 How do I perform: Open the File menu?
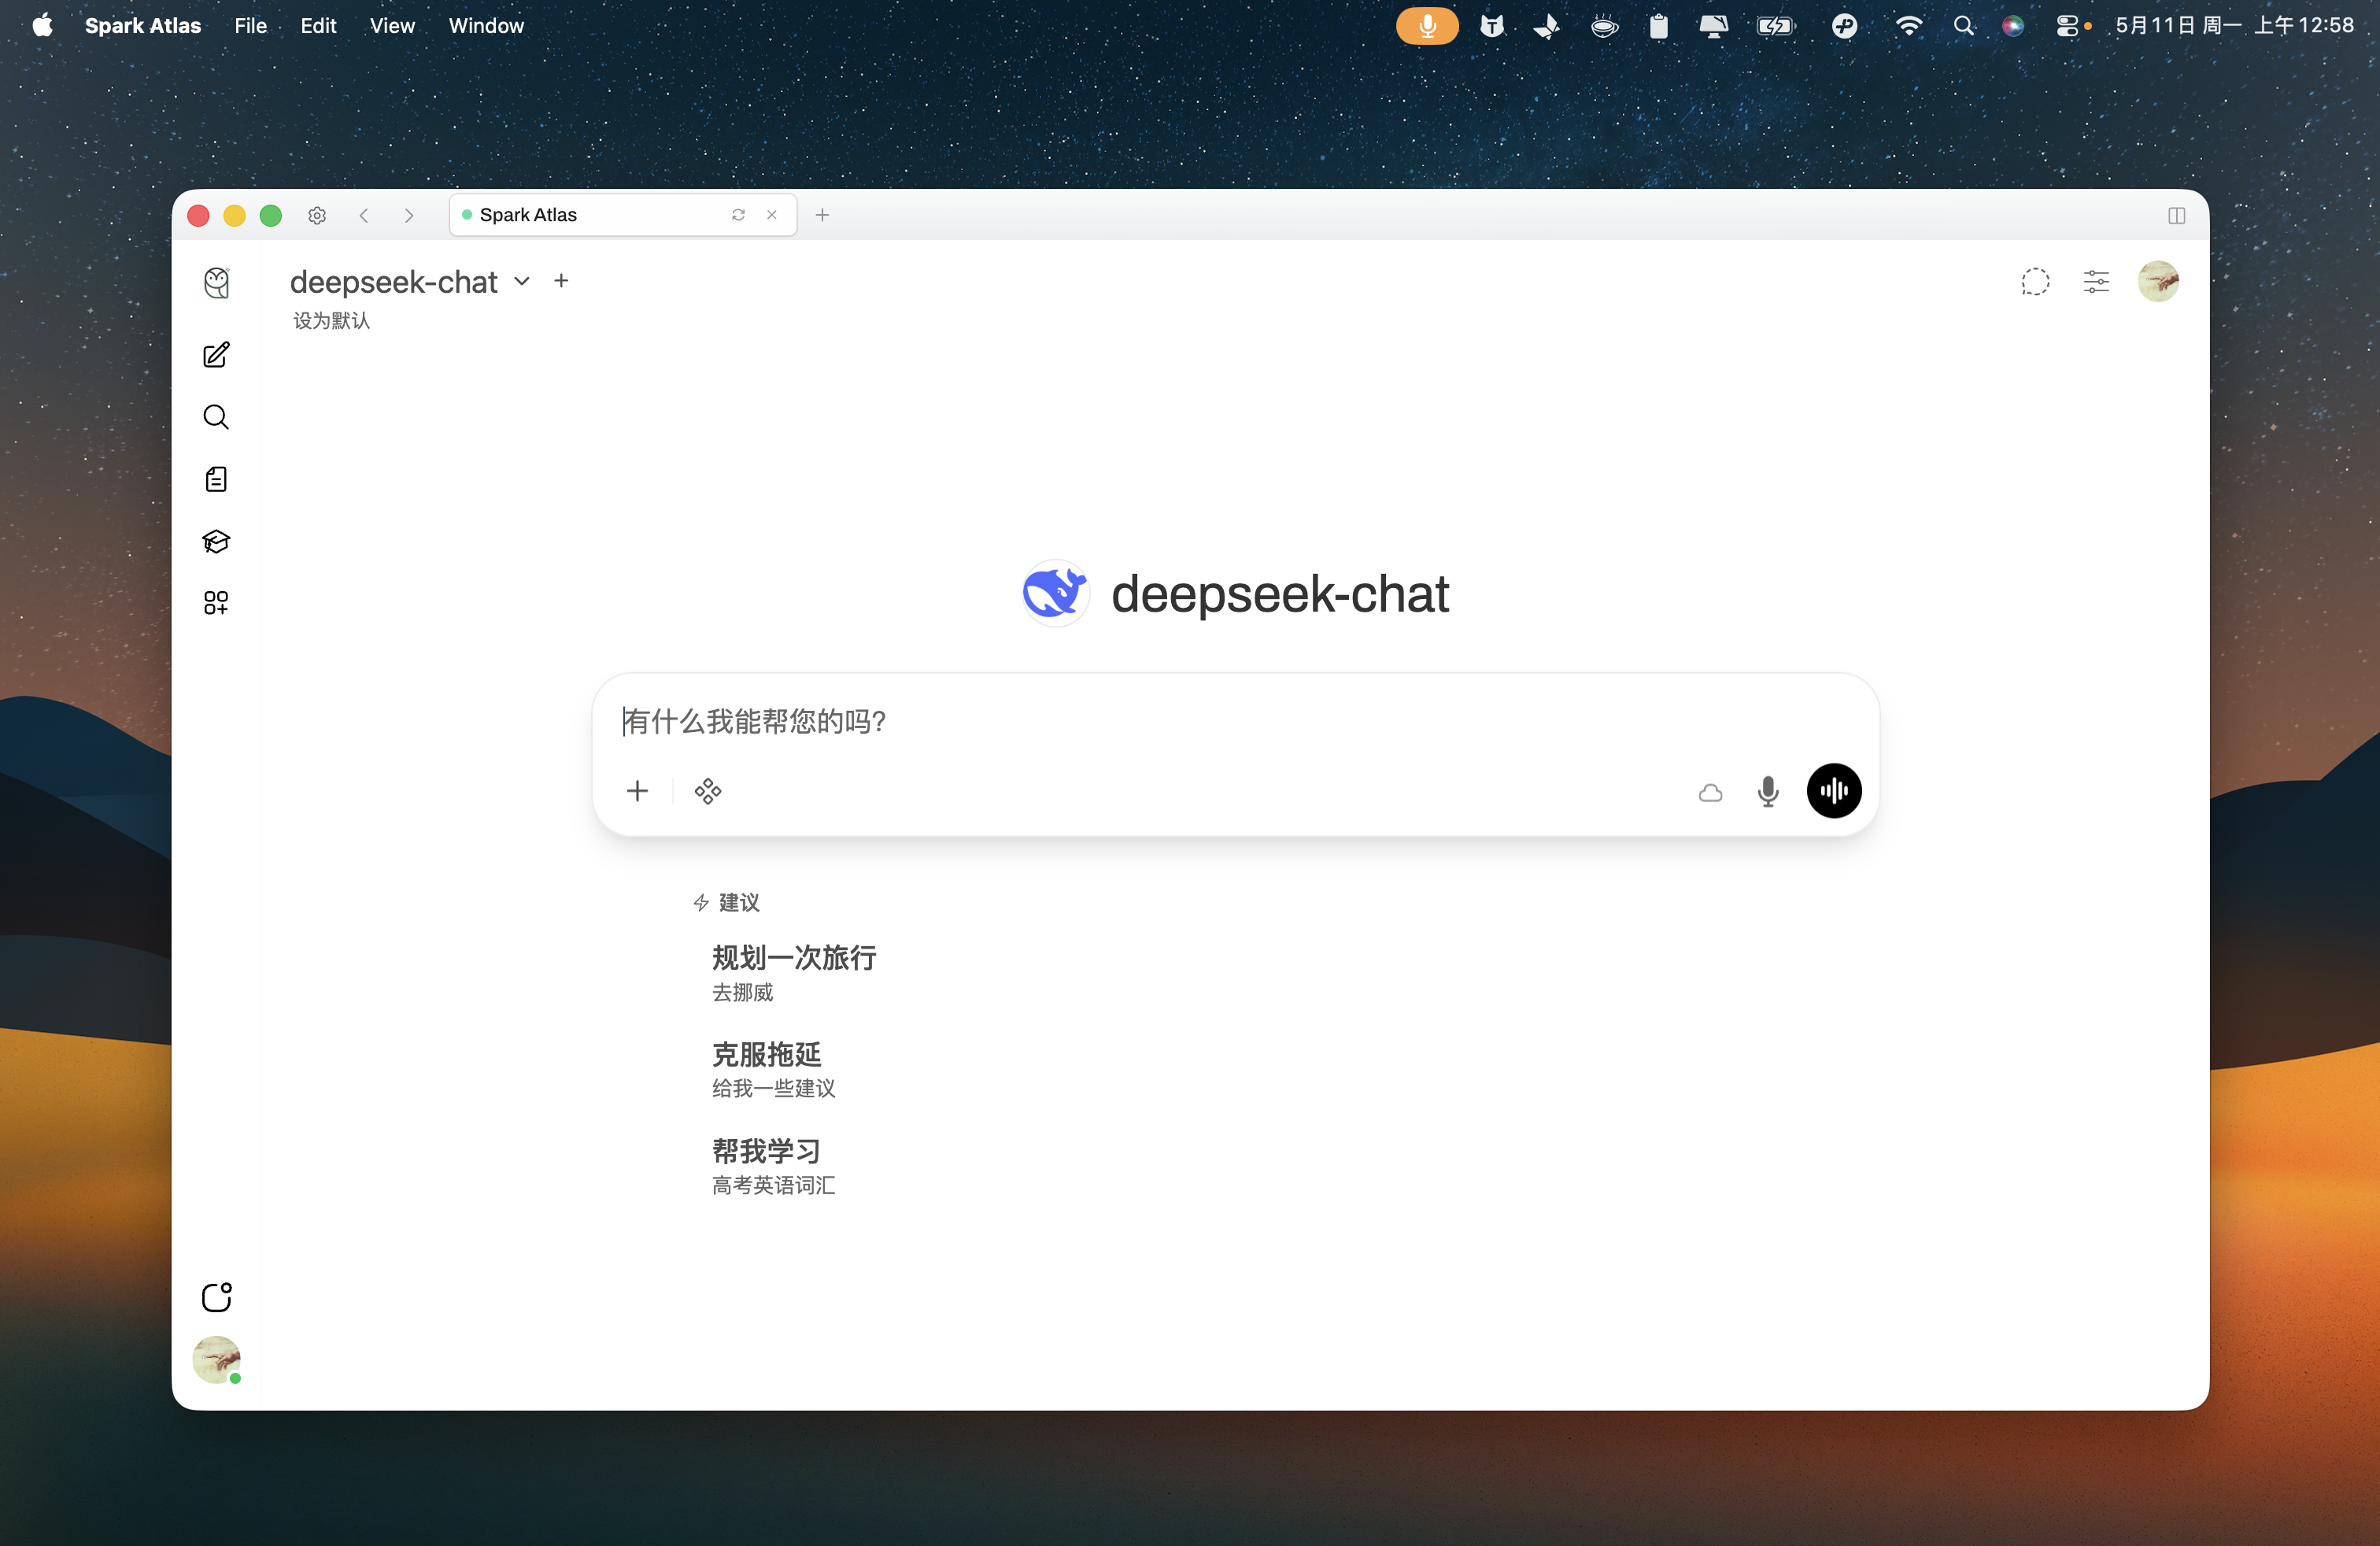[x=250, y=26]
